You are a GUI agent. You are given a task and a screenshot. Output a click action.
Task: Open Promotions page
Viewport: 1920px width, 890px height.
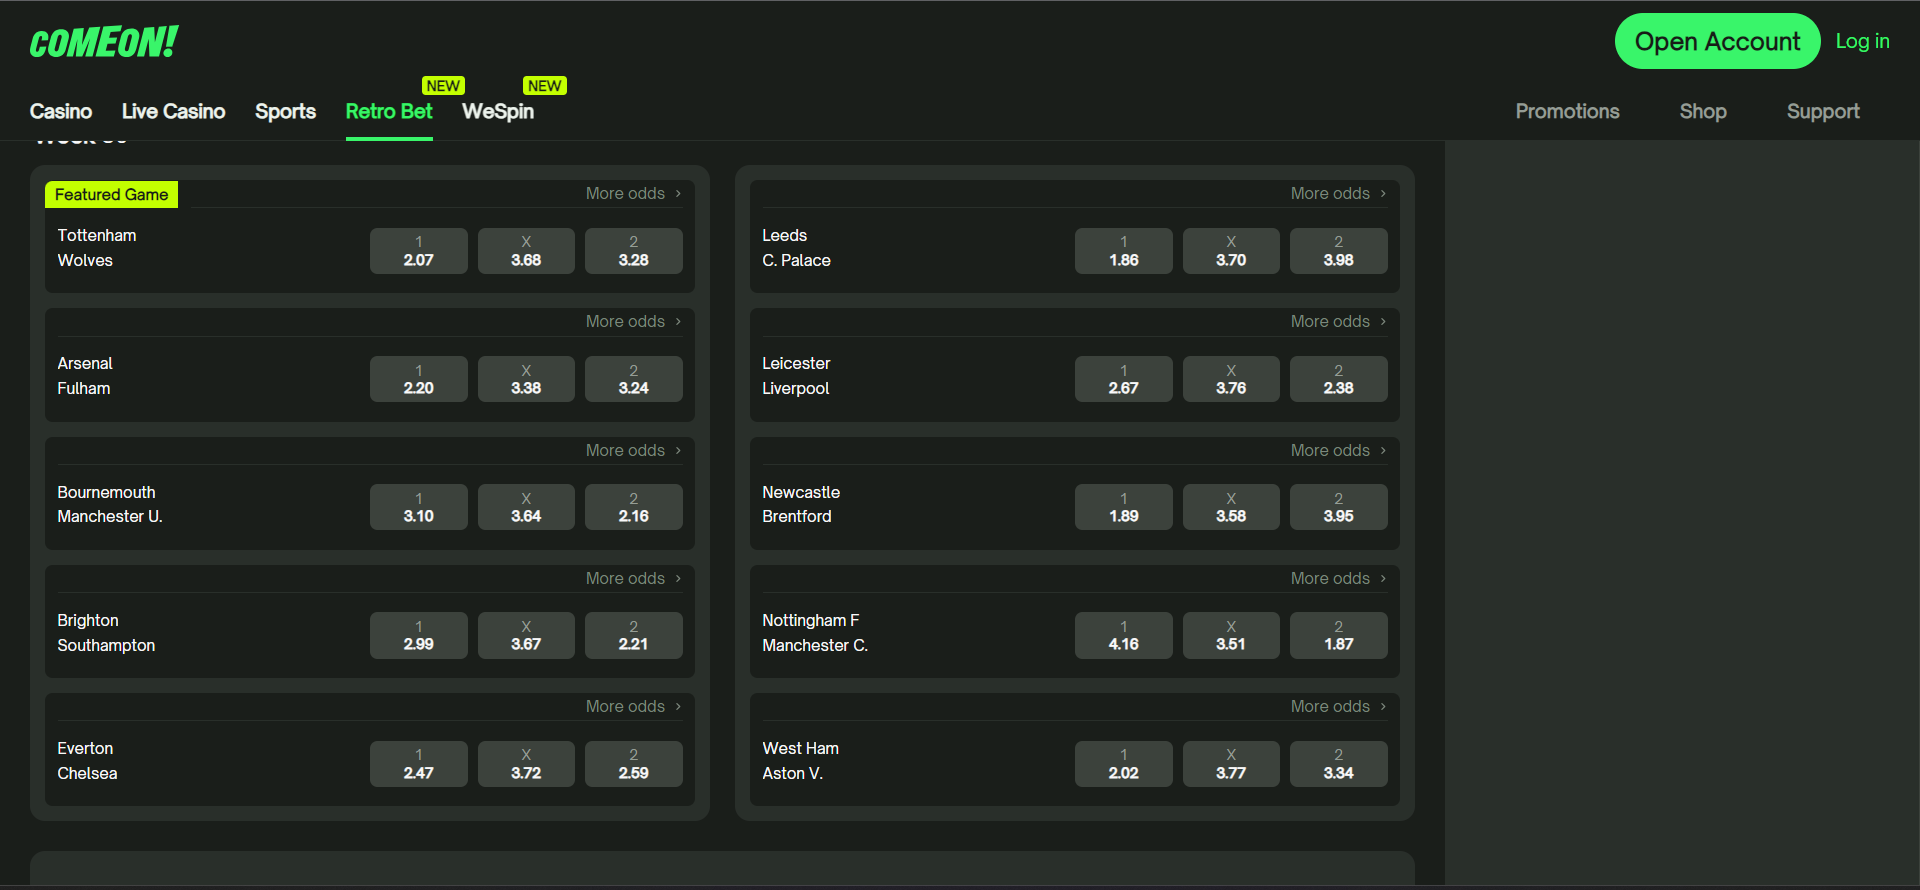click(1567, 111)
